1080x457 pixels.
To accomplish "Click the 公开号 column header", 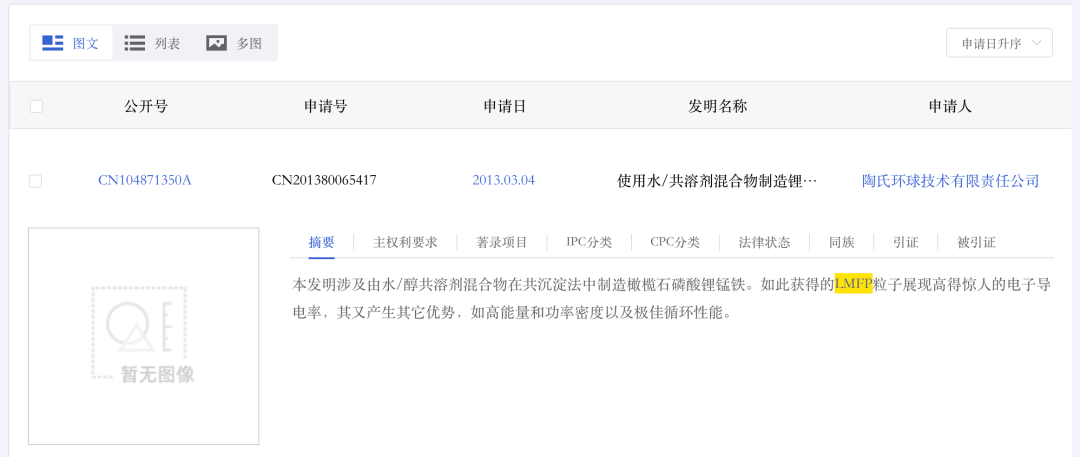I will click(x=146, y=106).
